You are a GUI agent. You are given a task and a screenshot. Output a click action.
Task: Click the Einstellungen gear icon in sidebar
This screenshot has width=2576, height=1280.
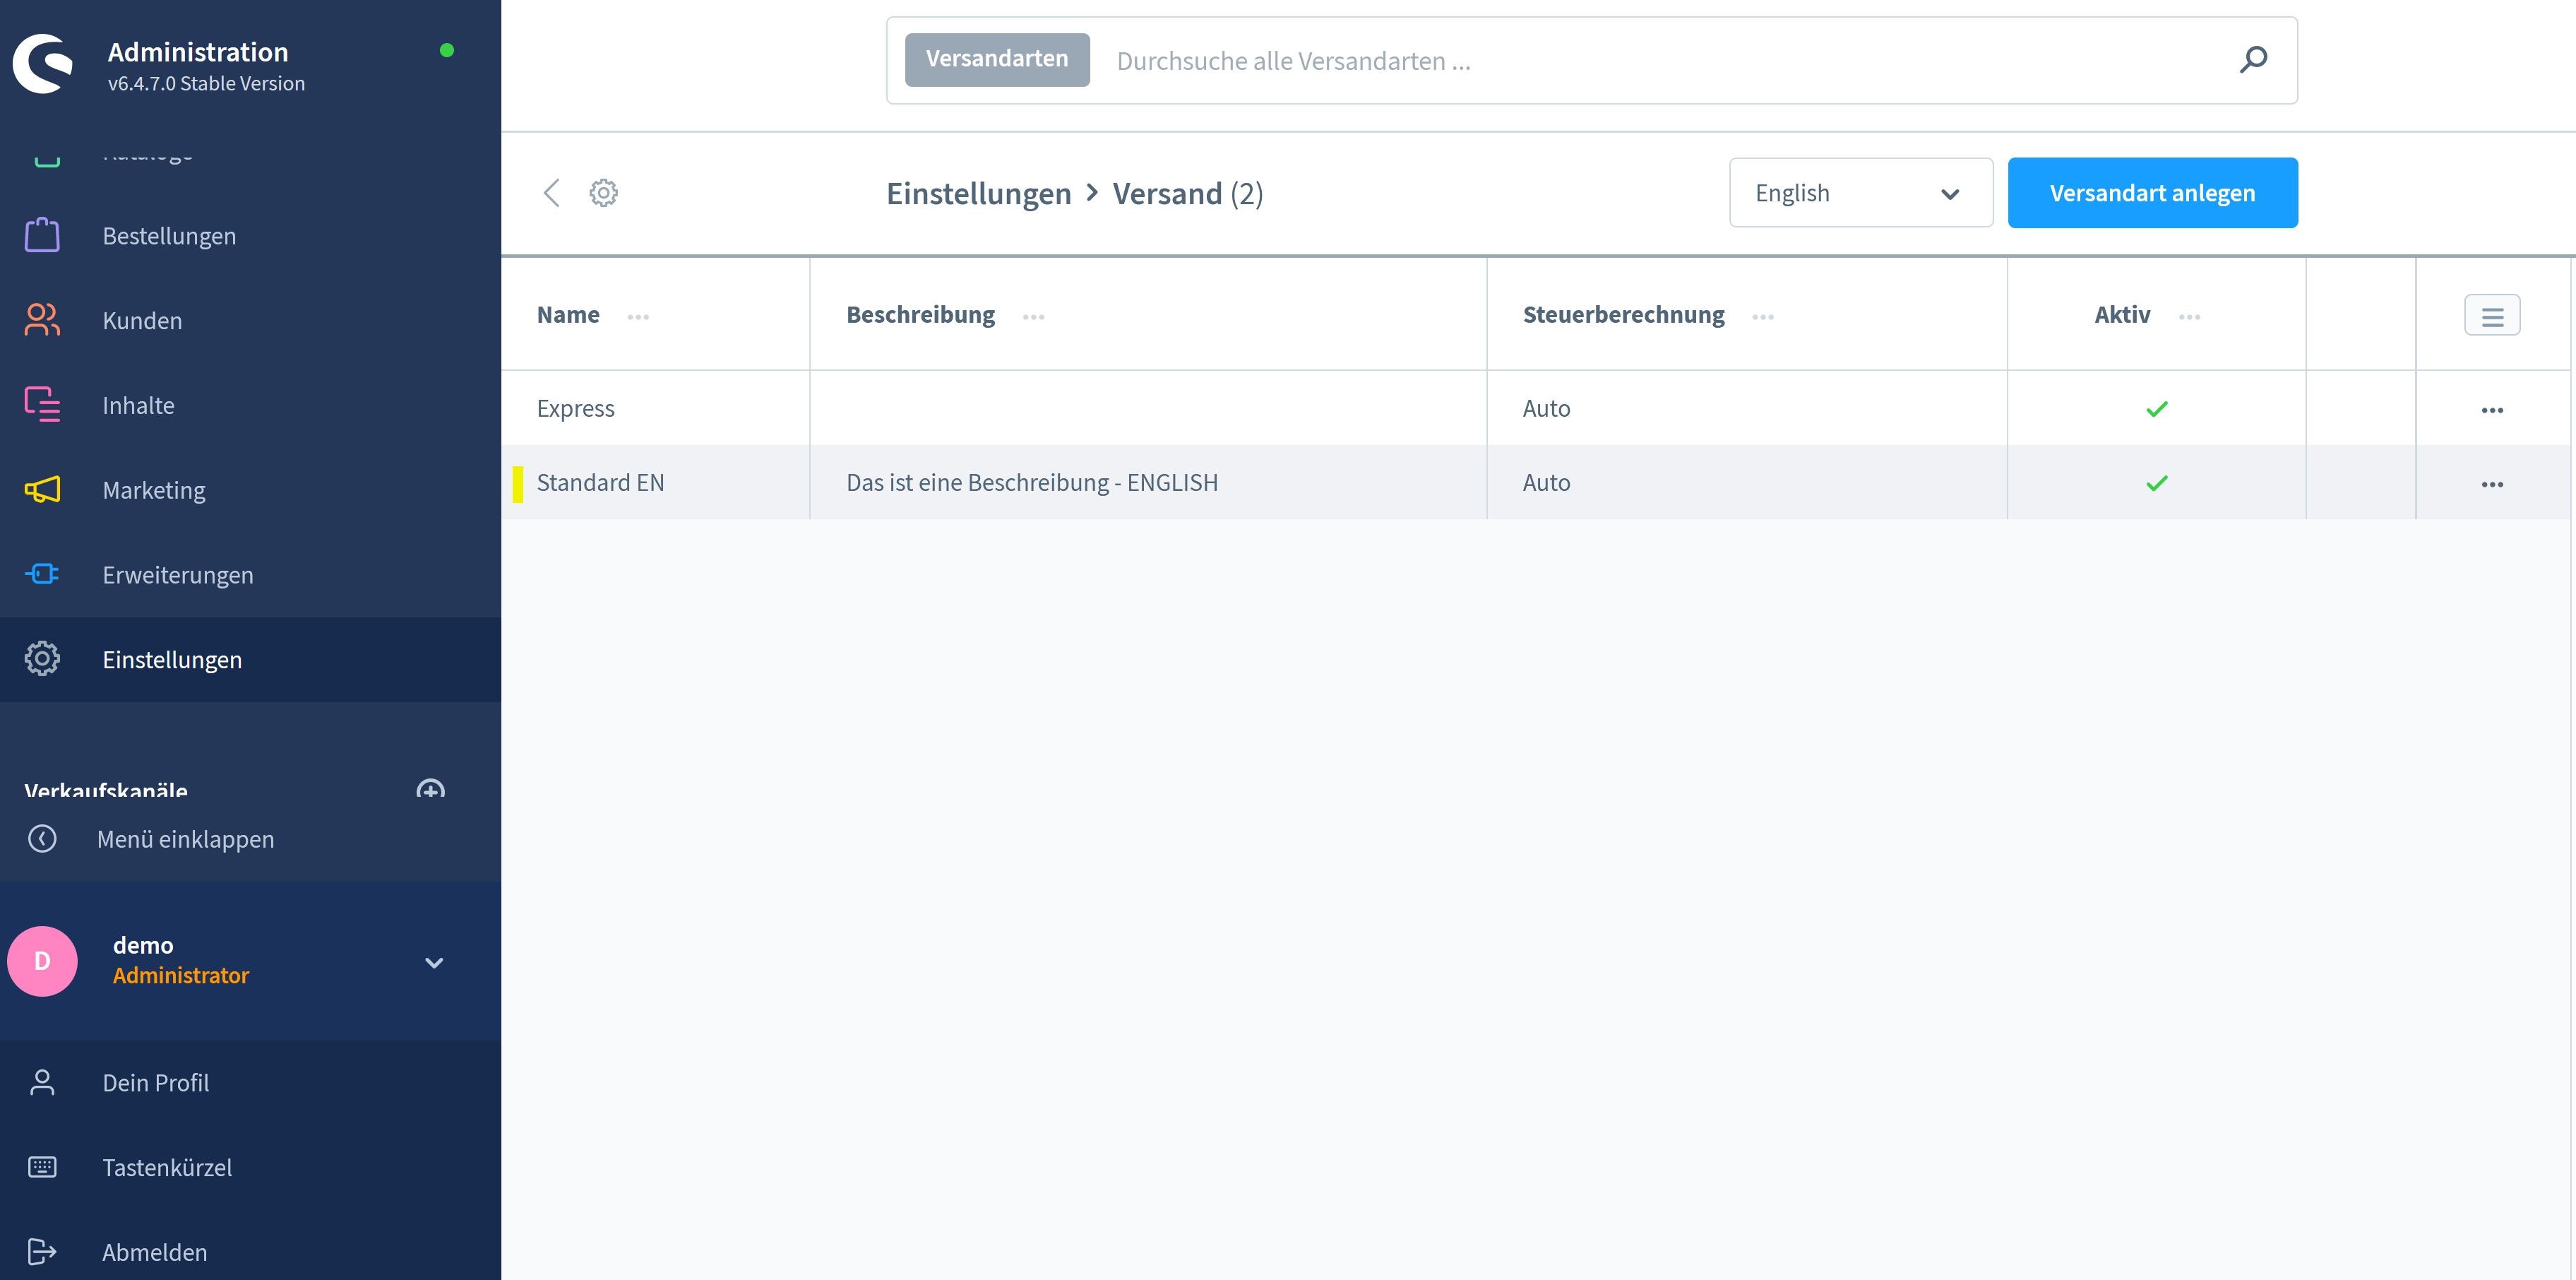[x=42, y=659]
